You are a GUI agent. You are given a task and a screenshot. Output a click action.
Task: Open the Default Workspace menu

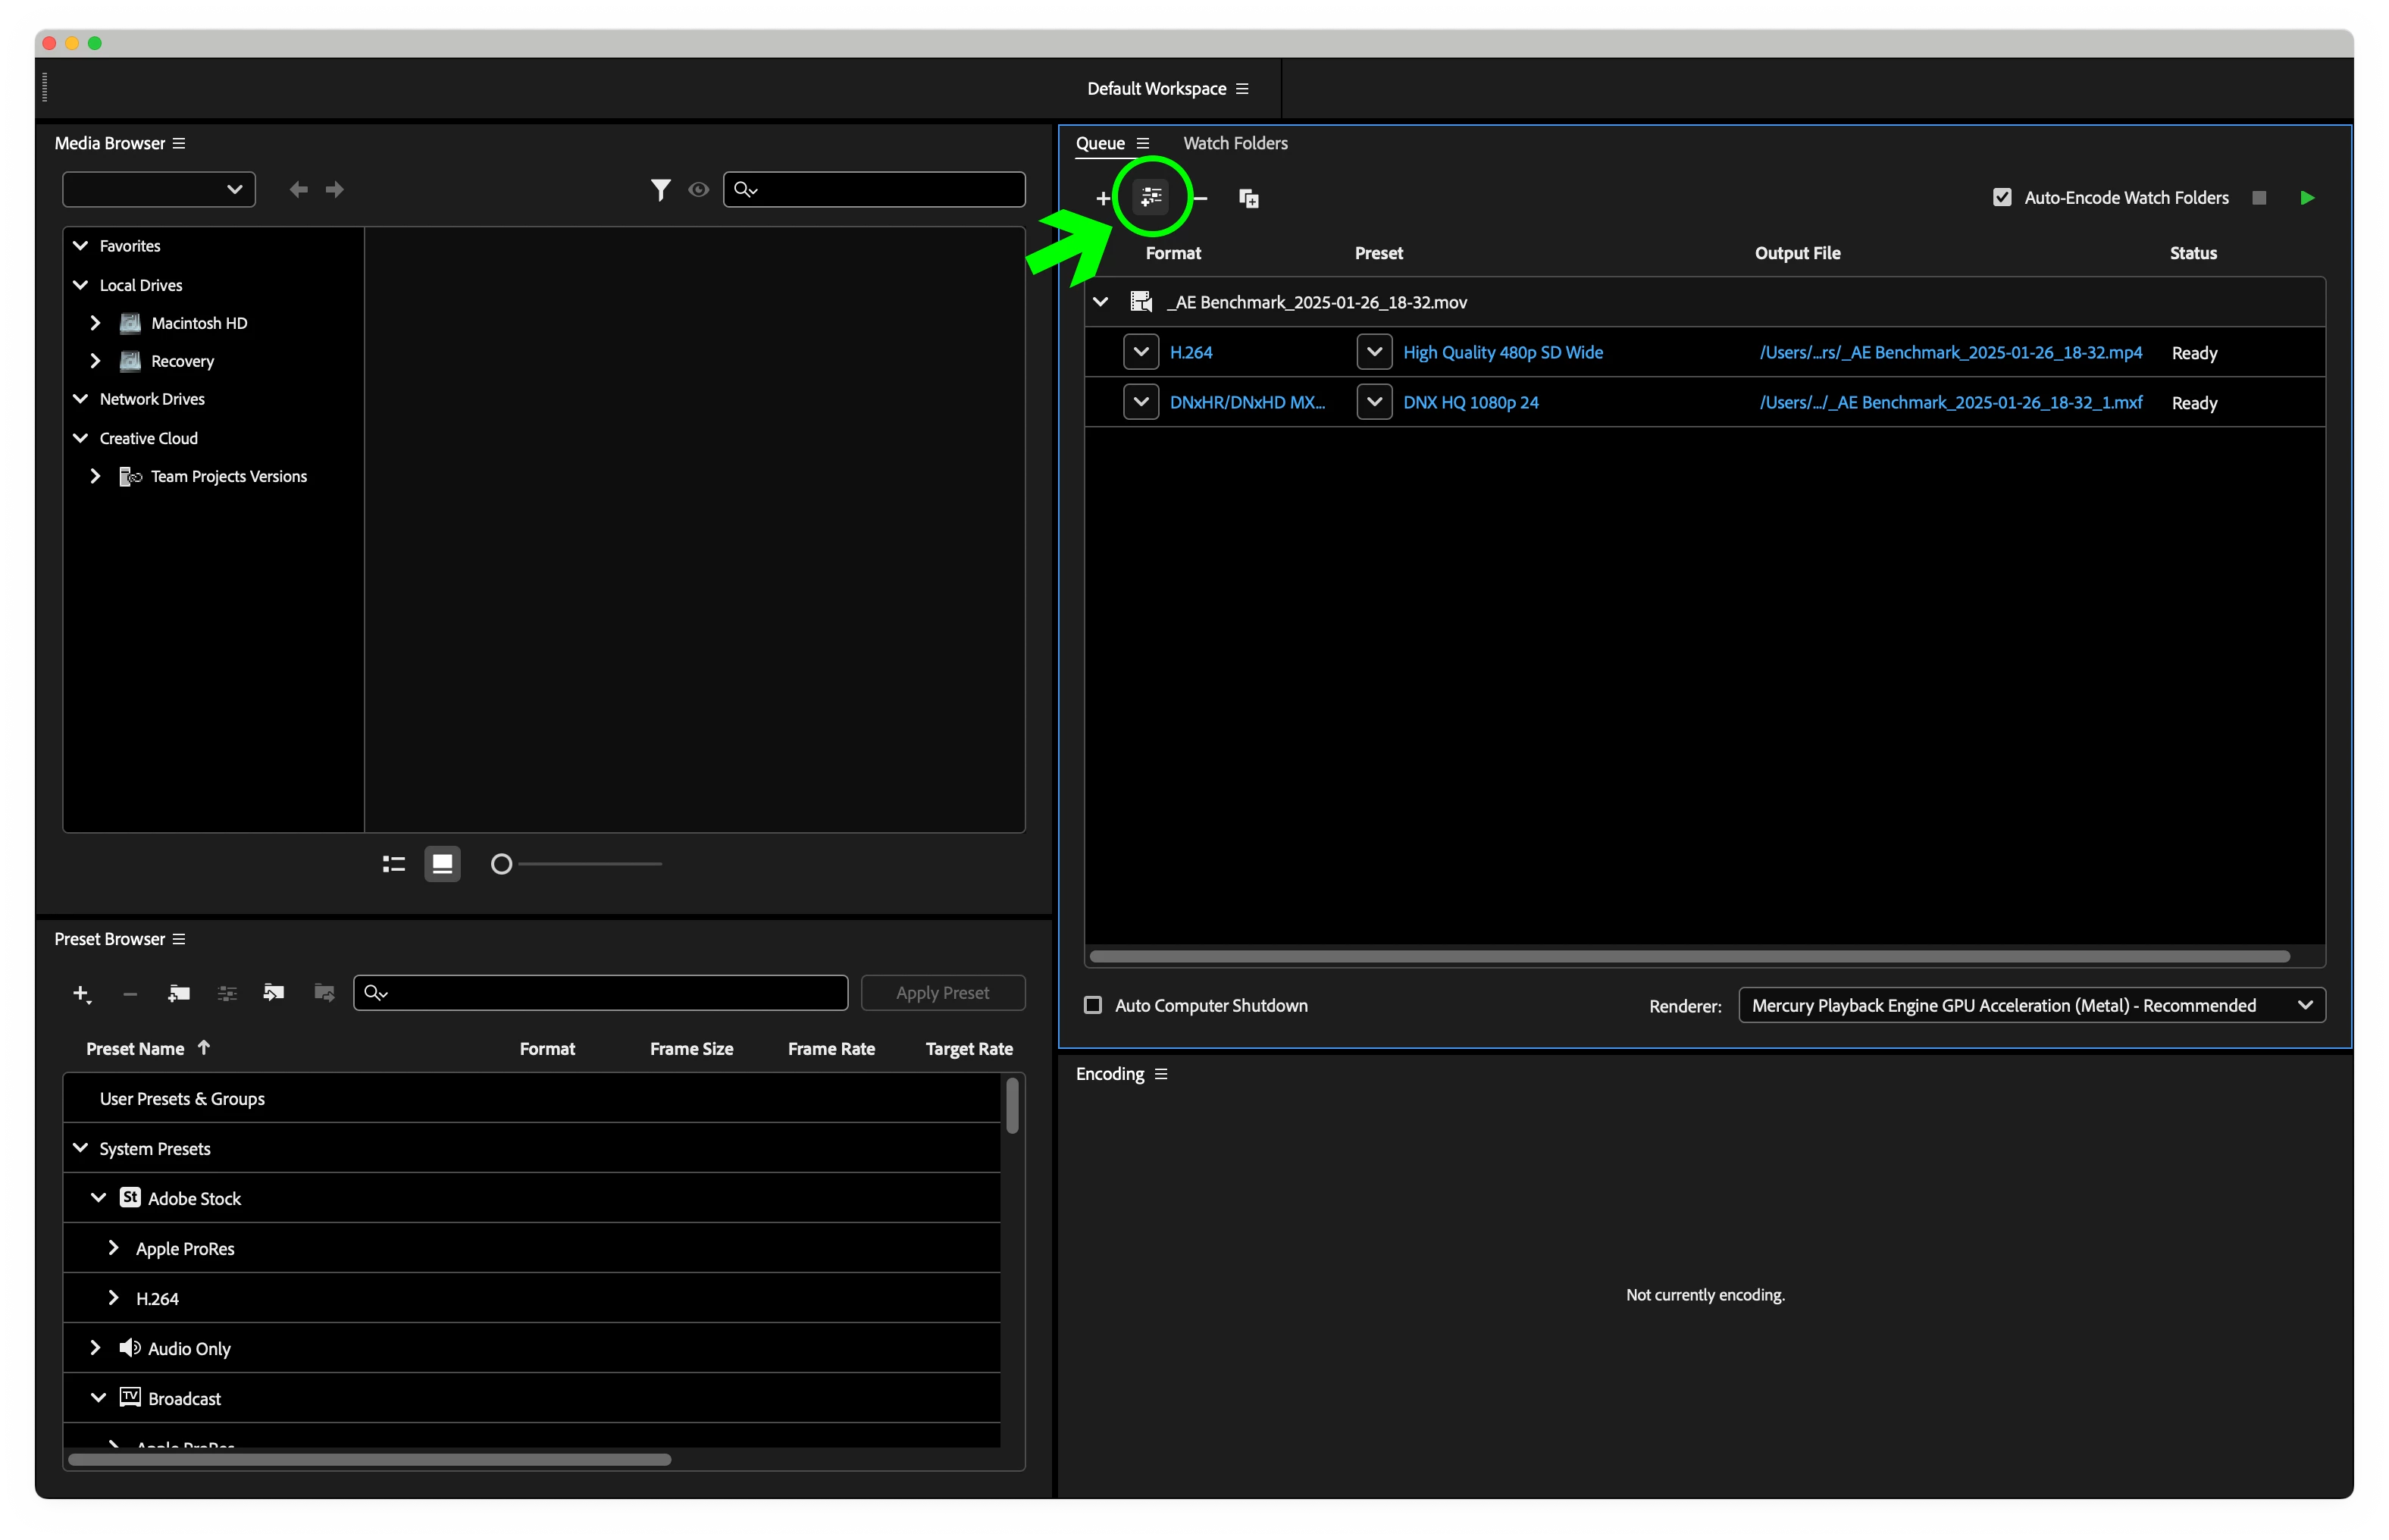[1242, 89]
